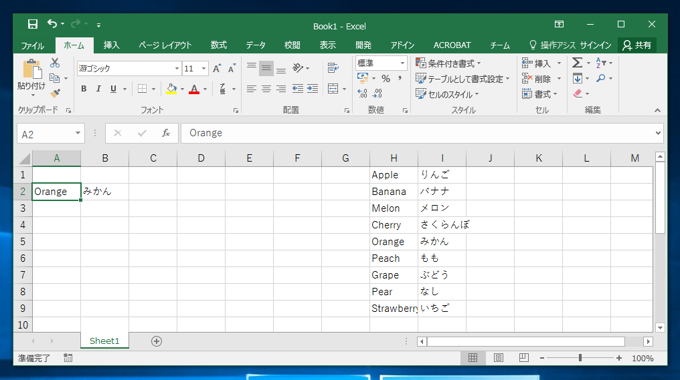Screen dimensions: 680x380
Task: Toggle middle vertical alignment
Action: point(266,68)
